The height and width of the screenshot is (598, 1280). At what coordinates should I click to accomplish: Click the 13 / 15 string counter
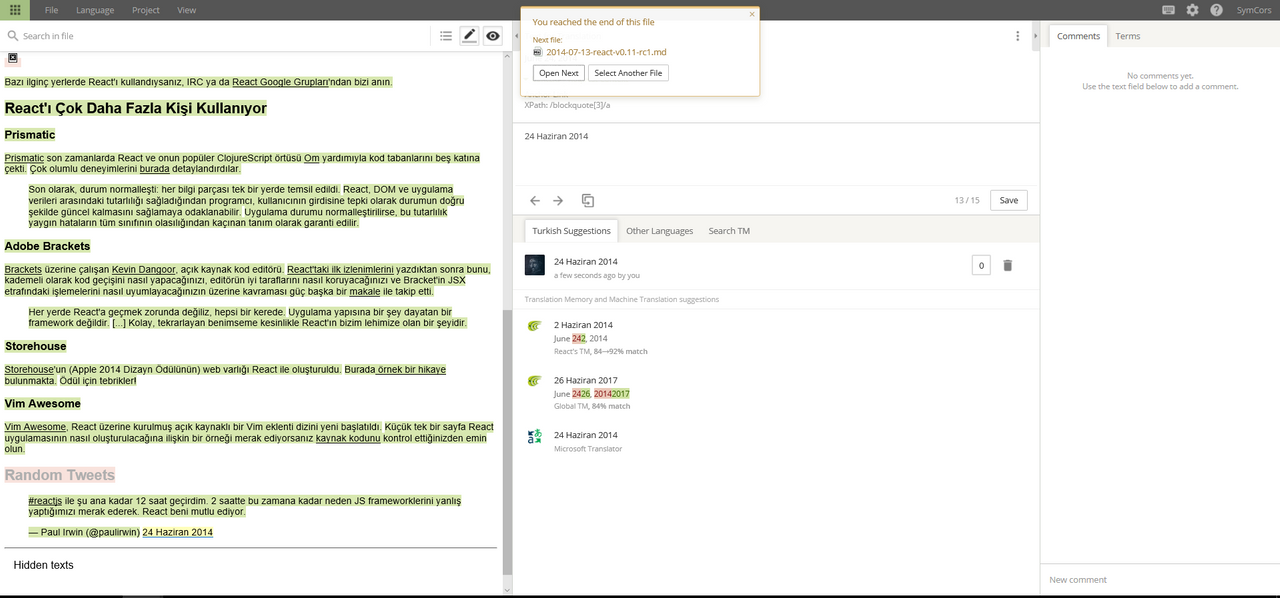coord(967,201)
